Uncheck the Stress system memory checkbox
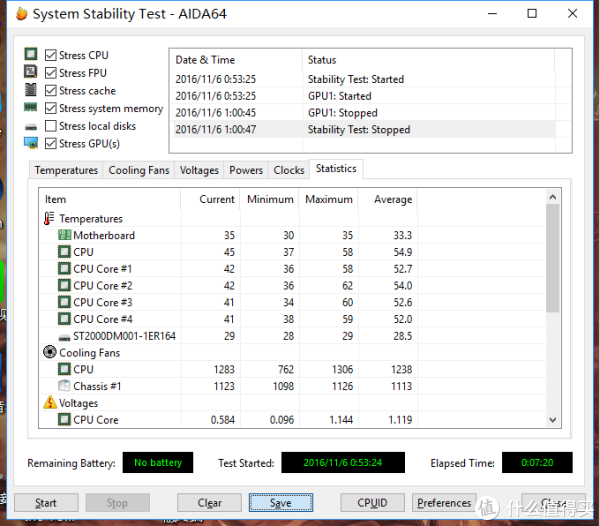Image resolution: width=600 pixels, height=526 pixels. [51, 108]
